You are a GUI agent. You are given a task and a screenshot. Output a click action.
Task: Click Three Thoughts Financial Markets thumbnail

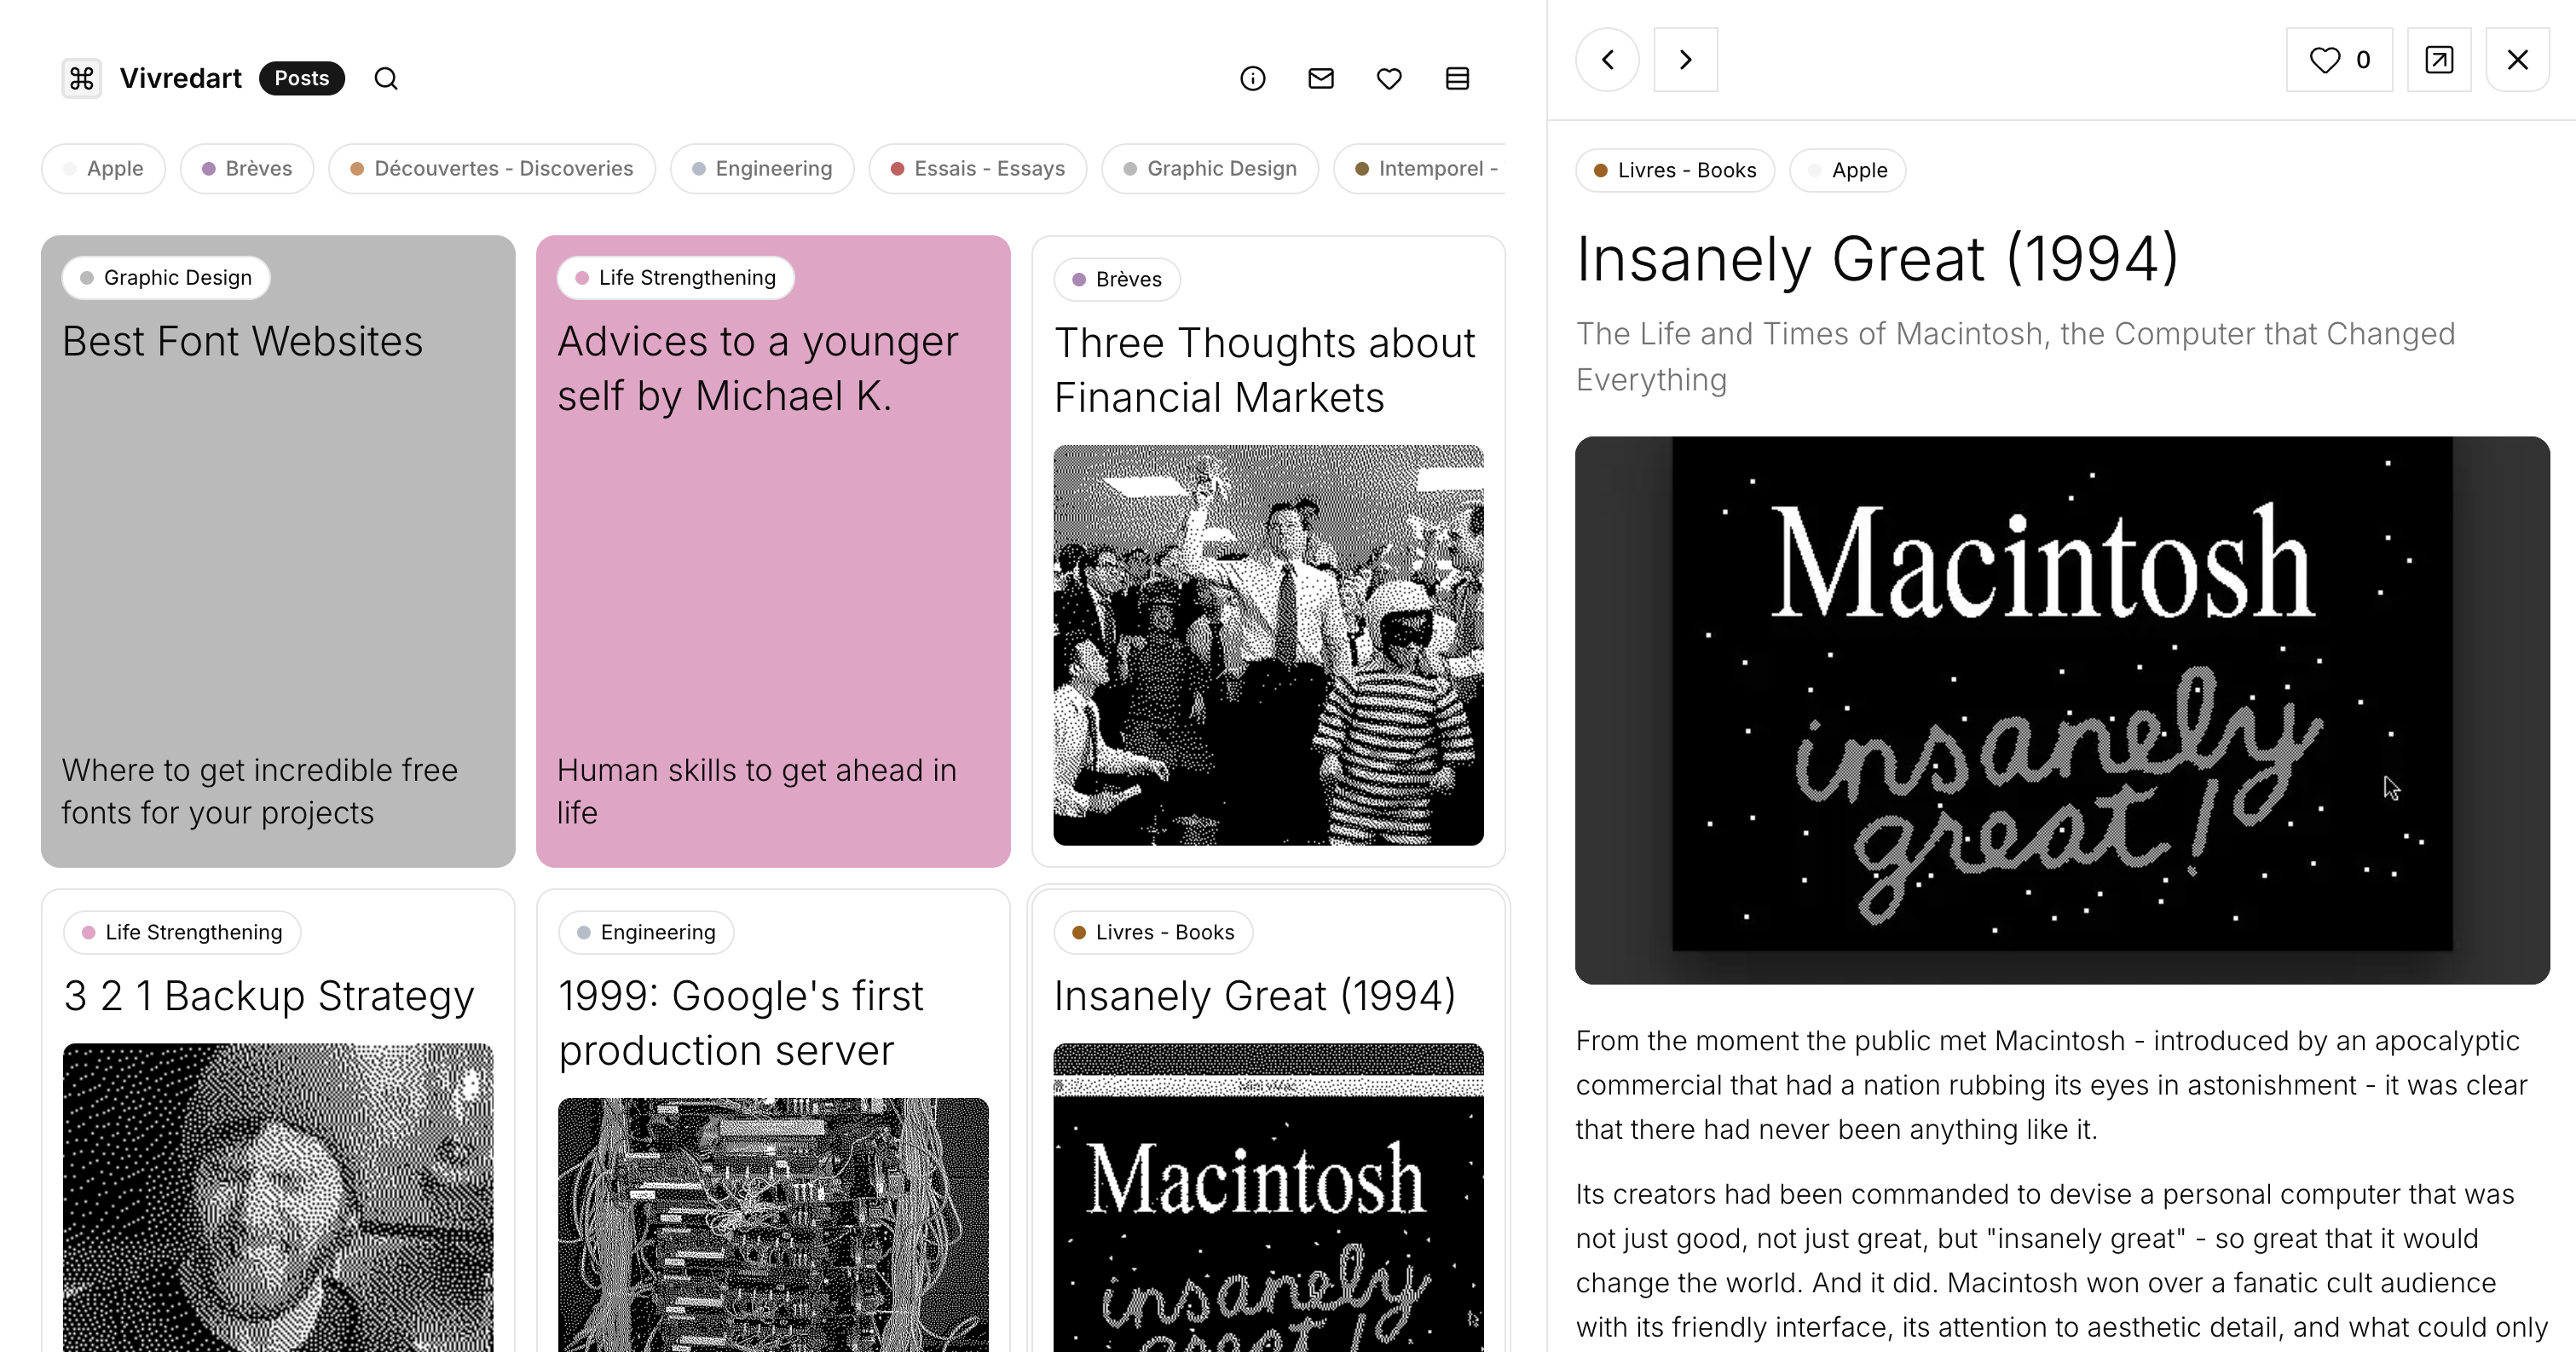(x=1268, y=645)
